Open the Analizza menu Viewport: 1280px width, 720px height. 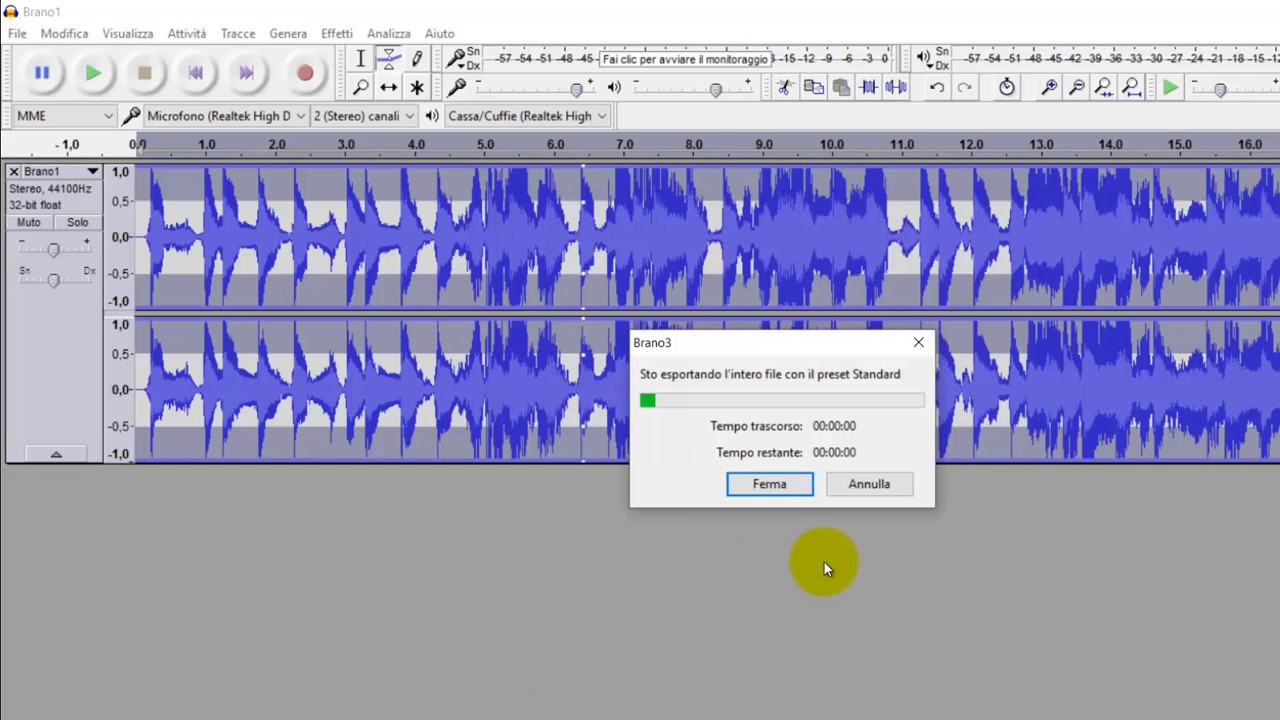coord(389,33)
